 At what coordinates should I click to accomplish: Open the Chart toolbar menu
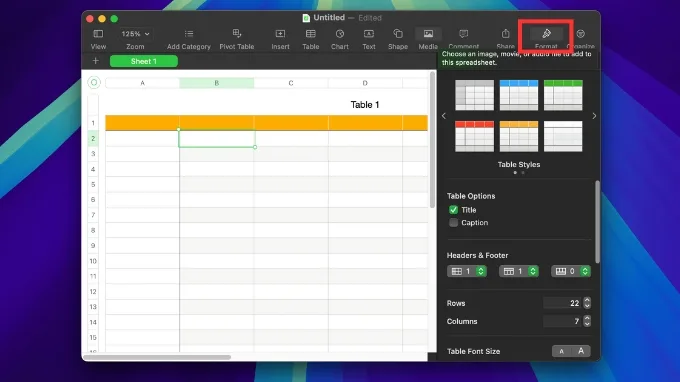340,34
